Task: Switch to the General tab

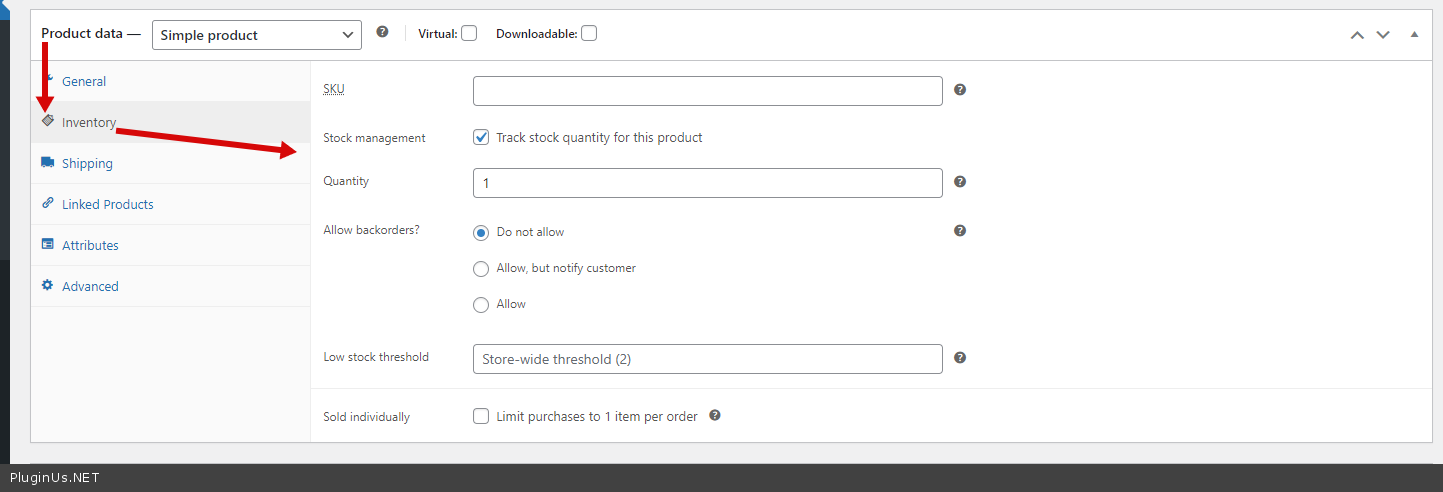Action: pyautogui.click(x=84, y=81)
